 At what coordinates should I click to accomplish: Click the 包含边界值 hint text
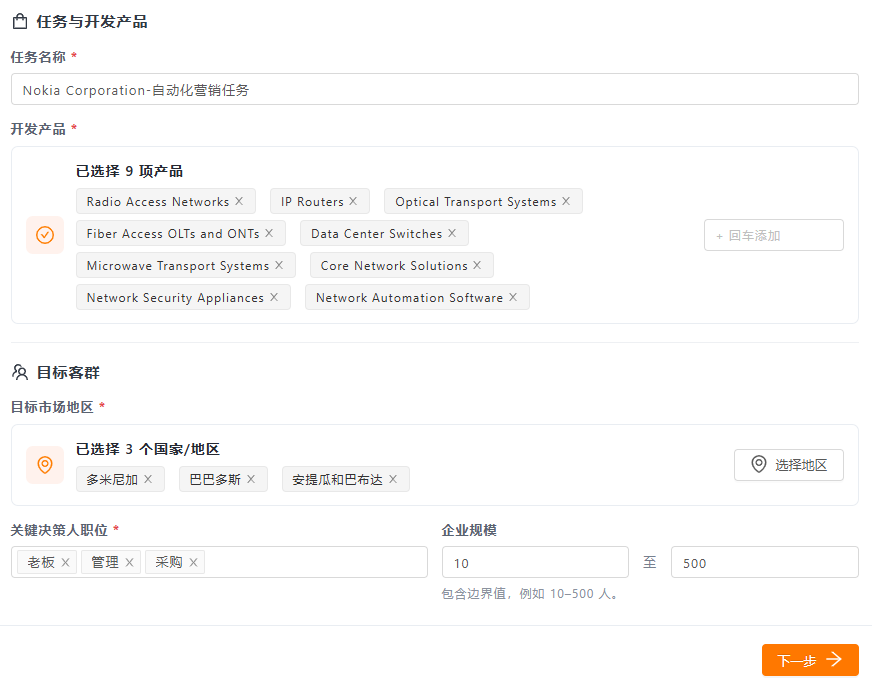point(530,594)
